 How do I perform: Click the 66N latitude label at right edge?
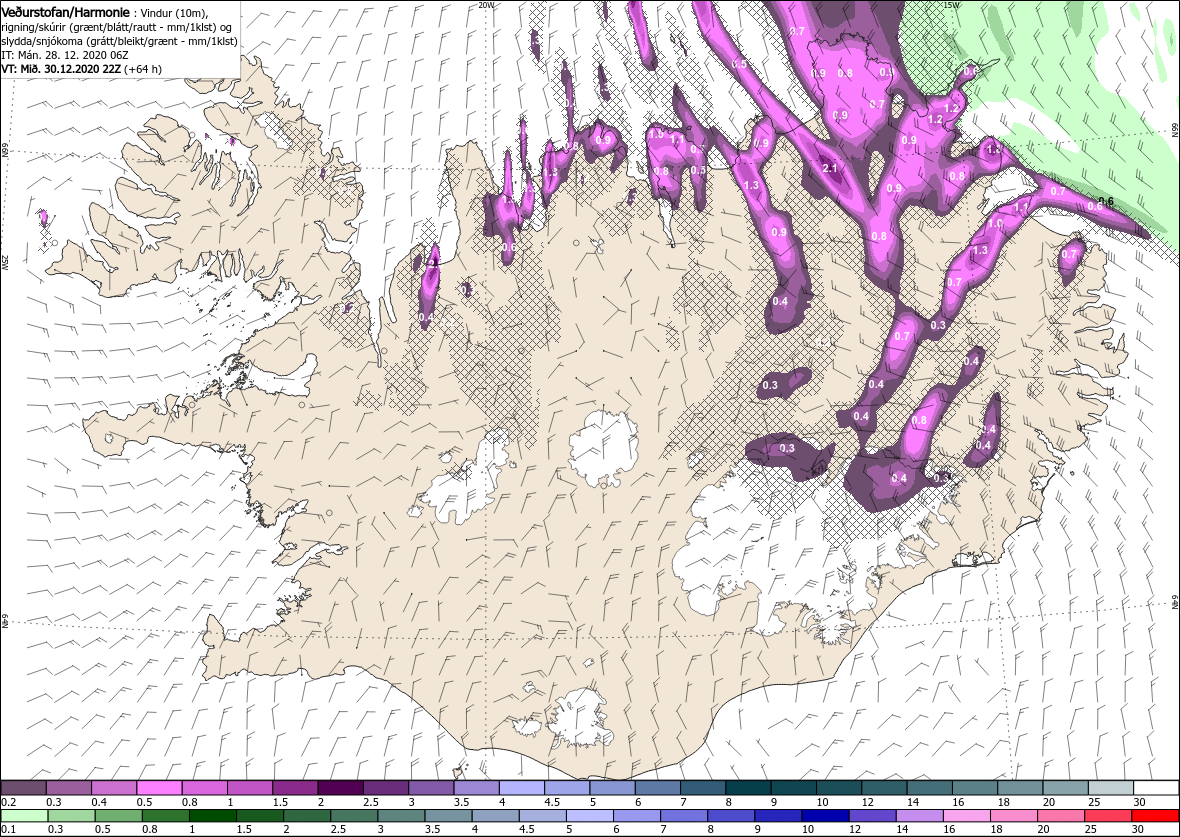tap(1174, 129)
